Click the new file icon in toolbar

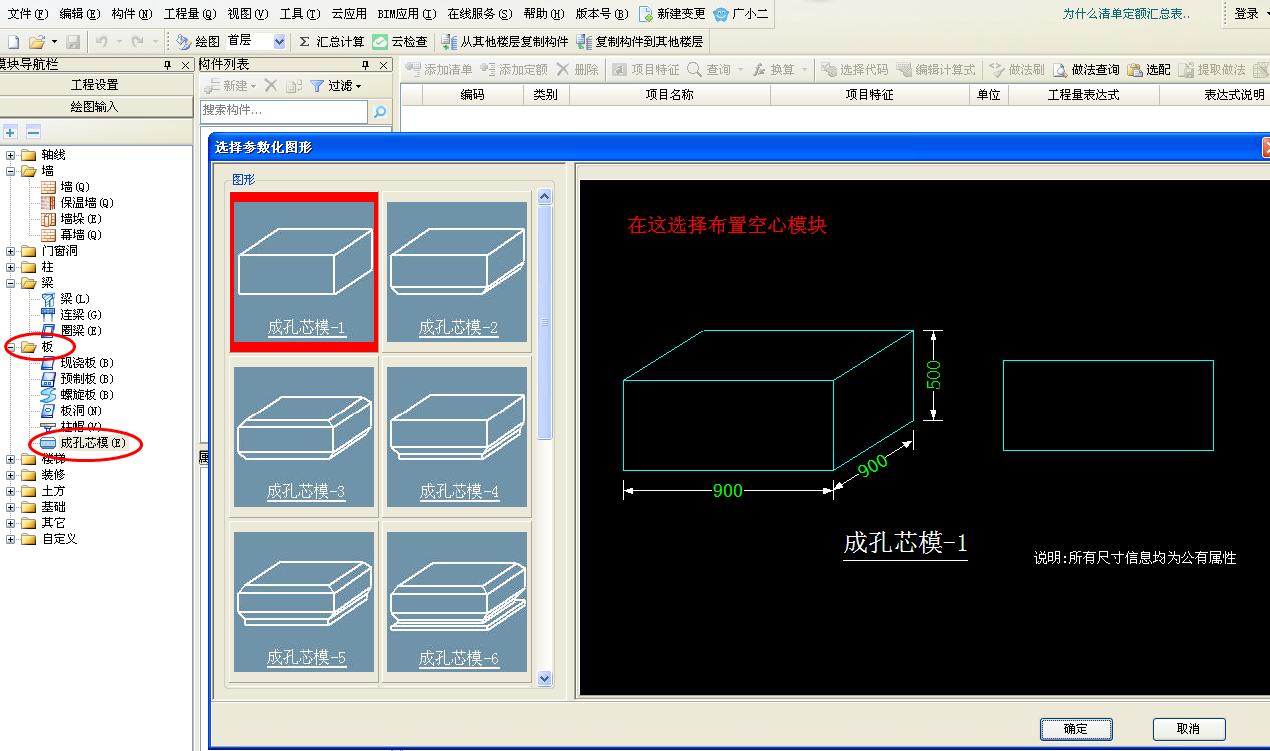pyautogui.click(x=13, y=42)
